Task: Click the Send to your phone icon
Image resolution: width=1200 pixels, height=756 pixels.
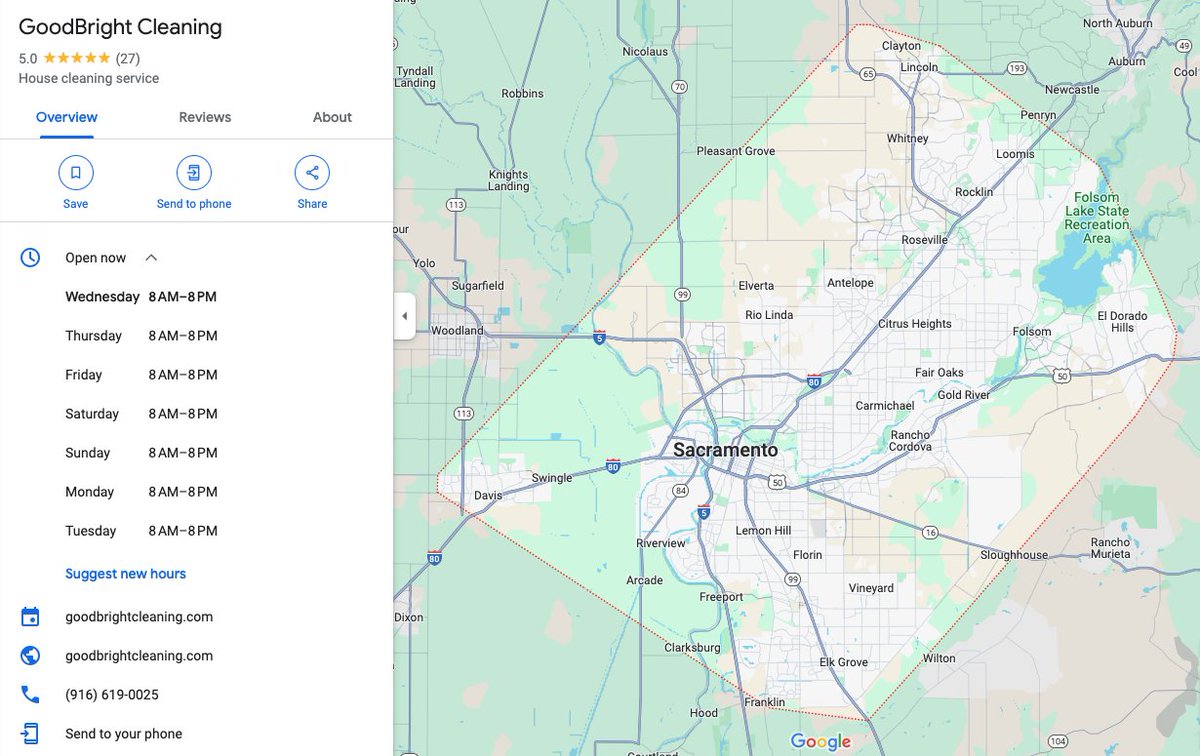Action: pyautogui.click(x=31, y=734)
